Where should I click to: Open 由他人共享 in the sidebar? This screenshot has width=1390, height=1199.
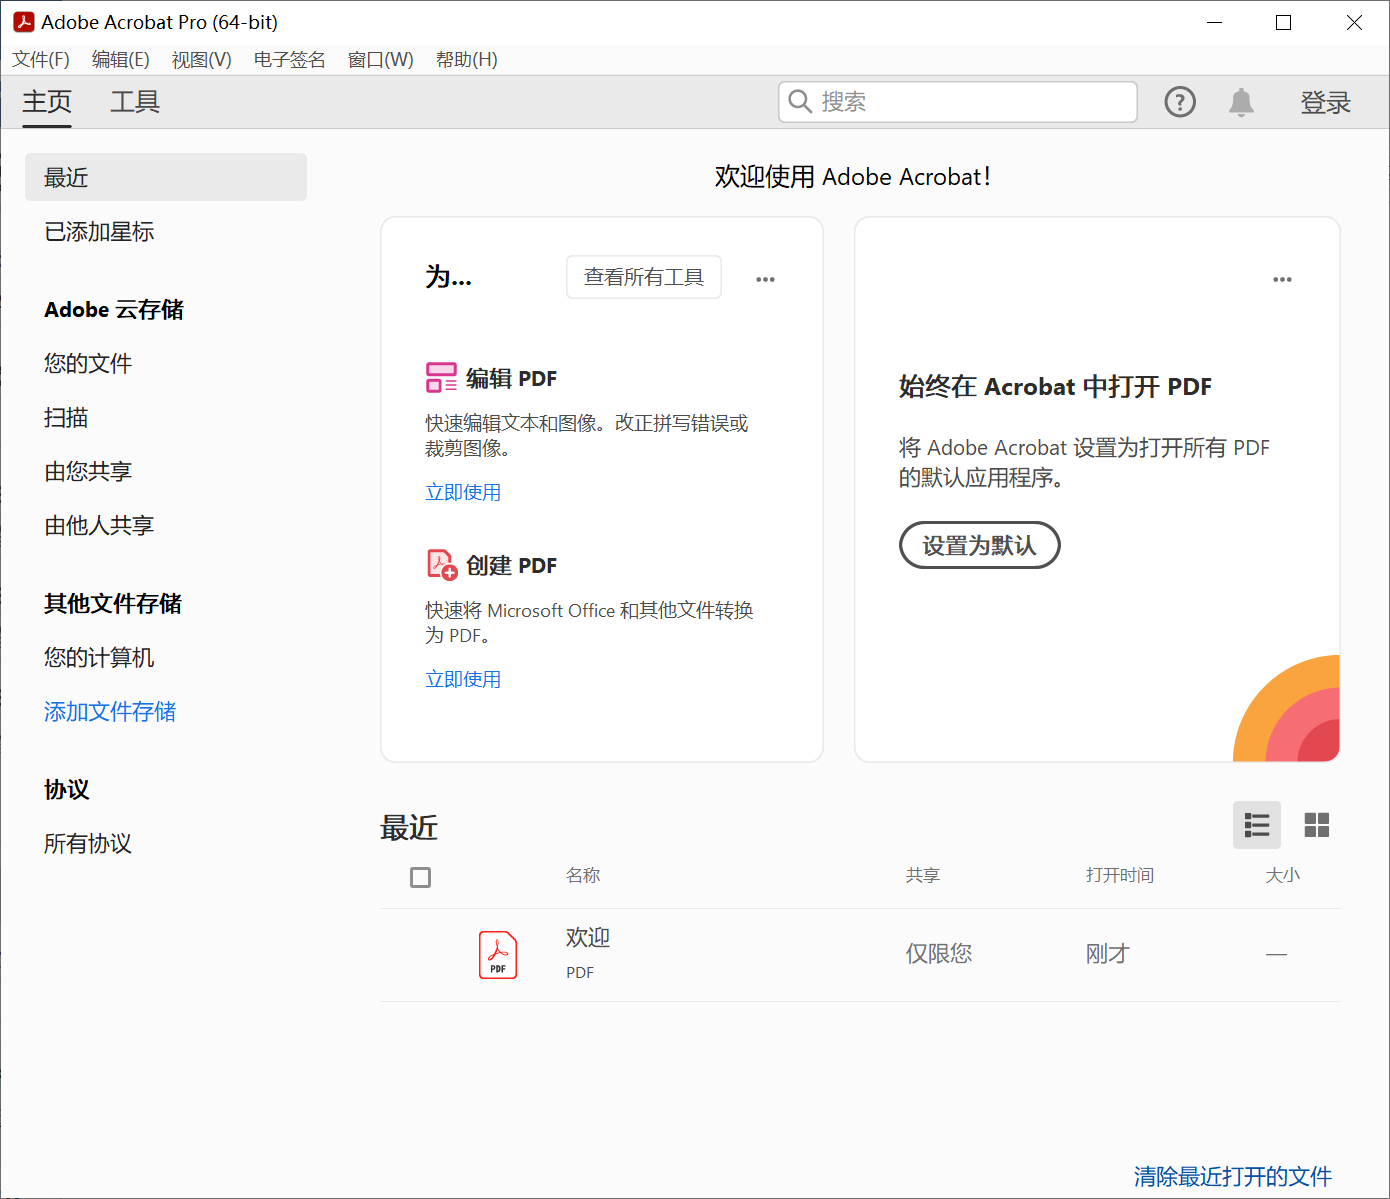[99, 526]
